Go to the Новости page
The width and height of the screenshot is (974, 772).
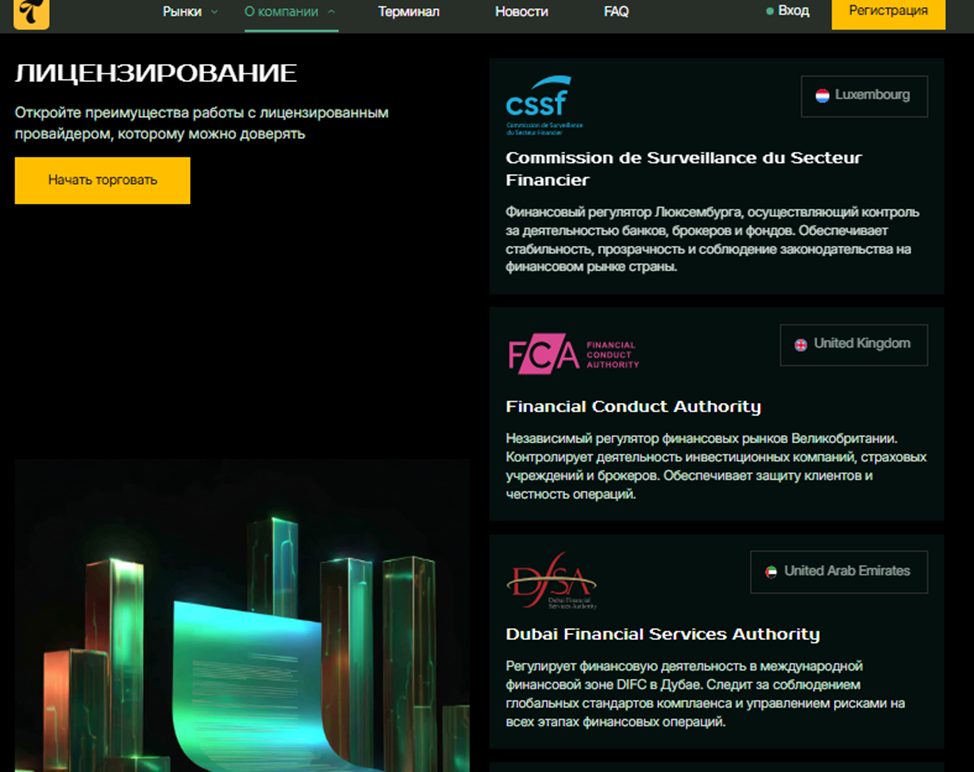[x=521, y=12]
